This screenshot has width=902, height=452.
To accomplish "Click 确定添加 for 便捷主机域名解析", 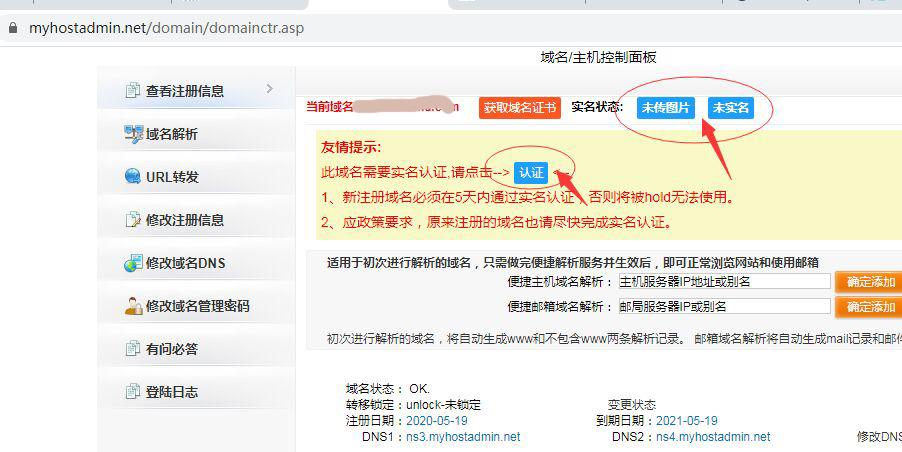I will (x=870, y=282).
